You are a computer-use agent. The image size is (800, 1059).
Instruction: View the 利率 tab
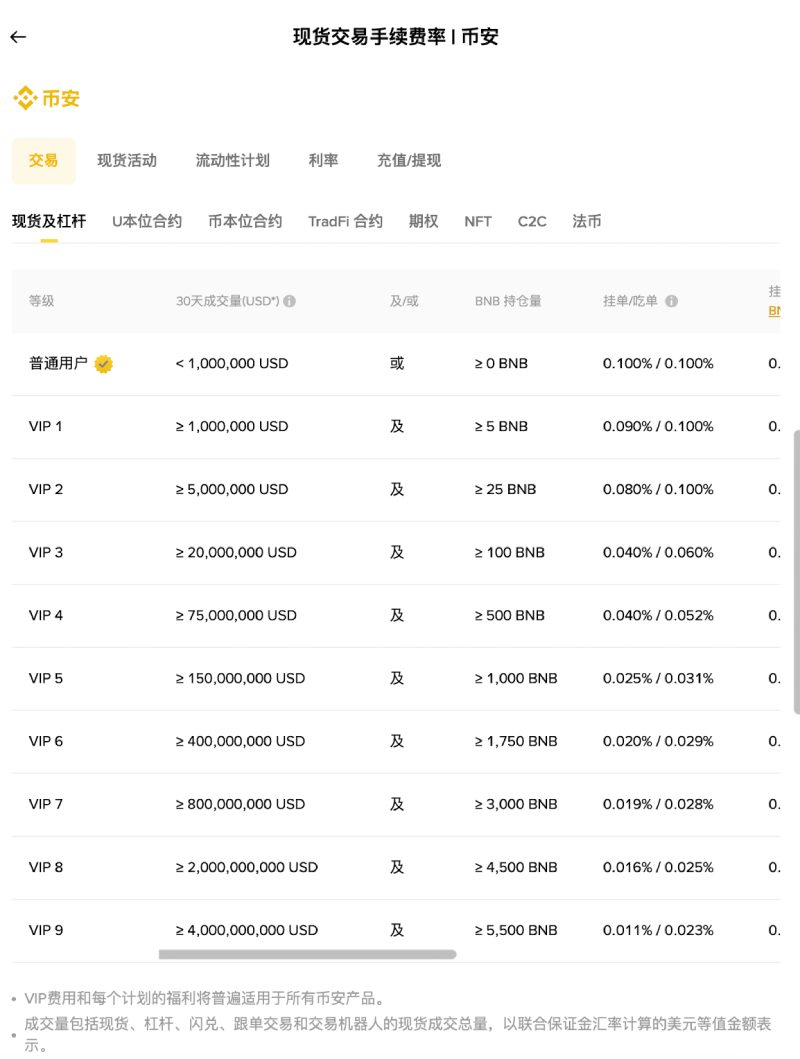pos(323,161)
